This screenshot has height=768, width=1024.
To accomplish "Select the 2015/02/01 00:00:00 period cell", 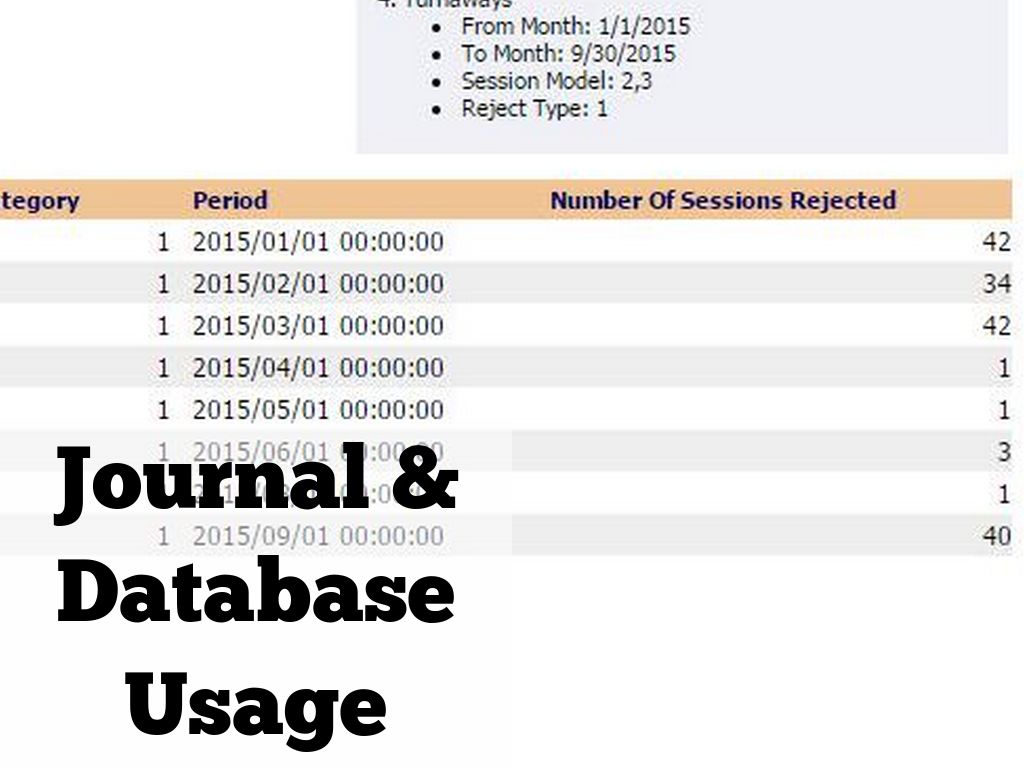I will 318,284.
